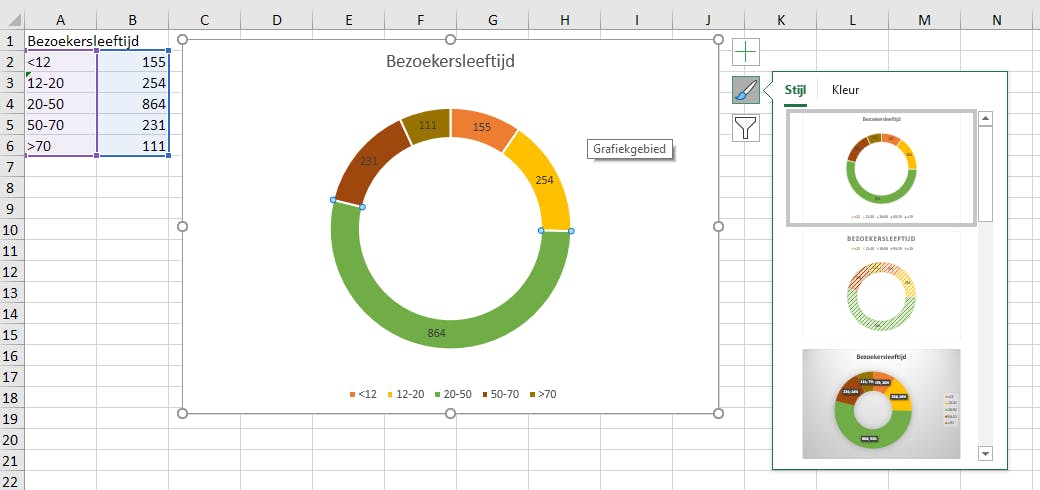Screen dimensions: 1040x490
Task: Select row 12 header
Action: pyautogui.click(x=12, y=272)
